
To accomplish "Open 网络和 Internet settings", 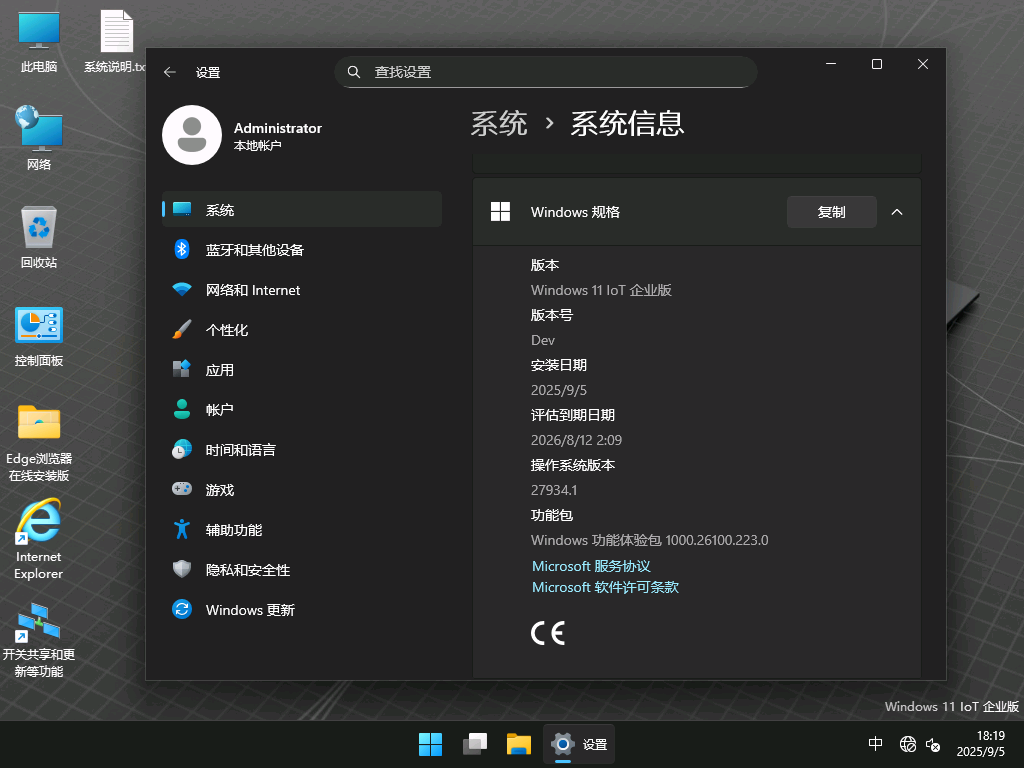I will coord(302,289).
